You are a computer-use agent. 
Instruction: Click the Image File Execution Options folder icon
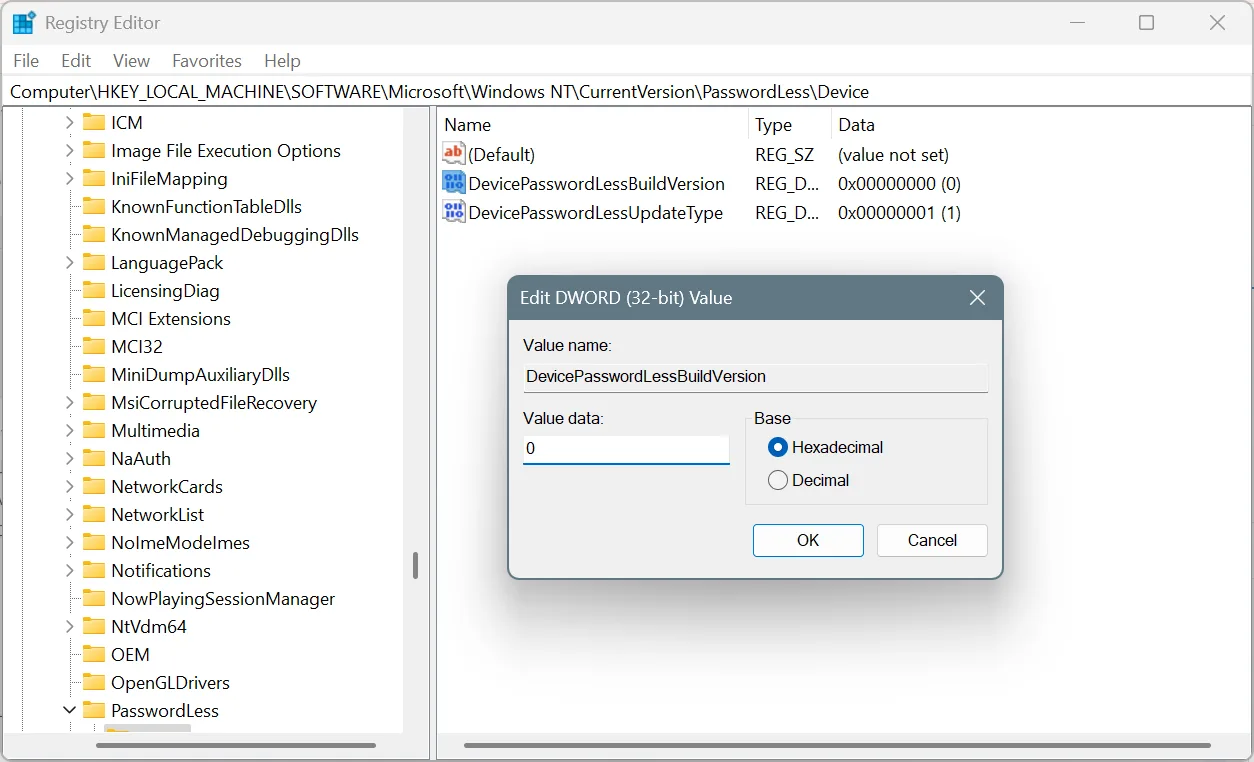pyautogui.click(x=94, y=150)
